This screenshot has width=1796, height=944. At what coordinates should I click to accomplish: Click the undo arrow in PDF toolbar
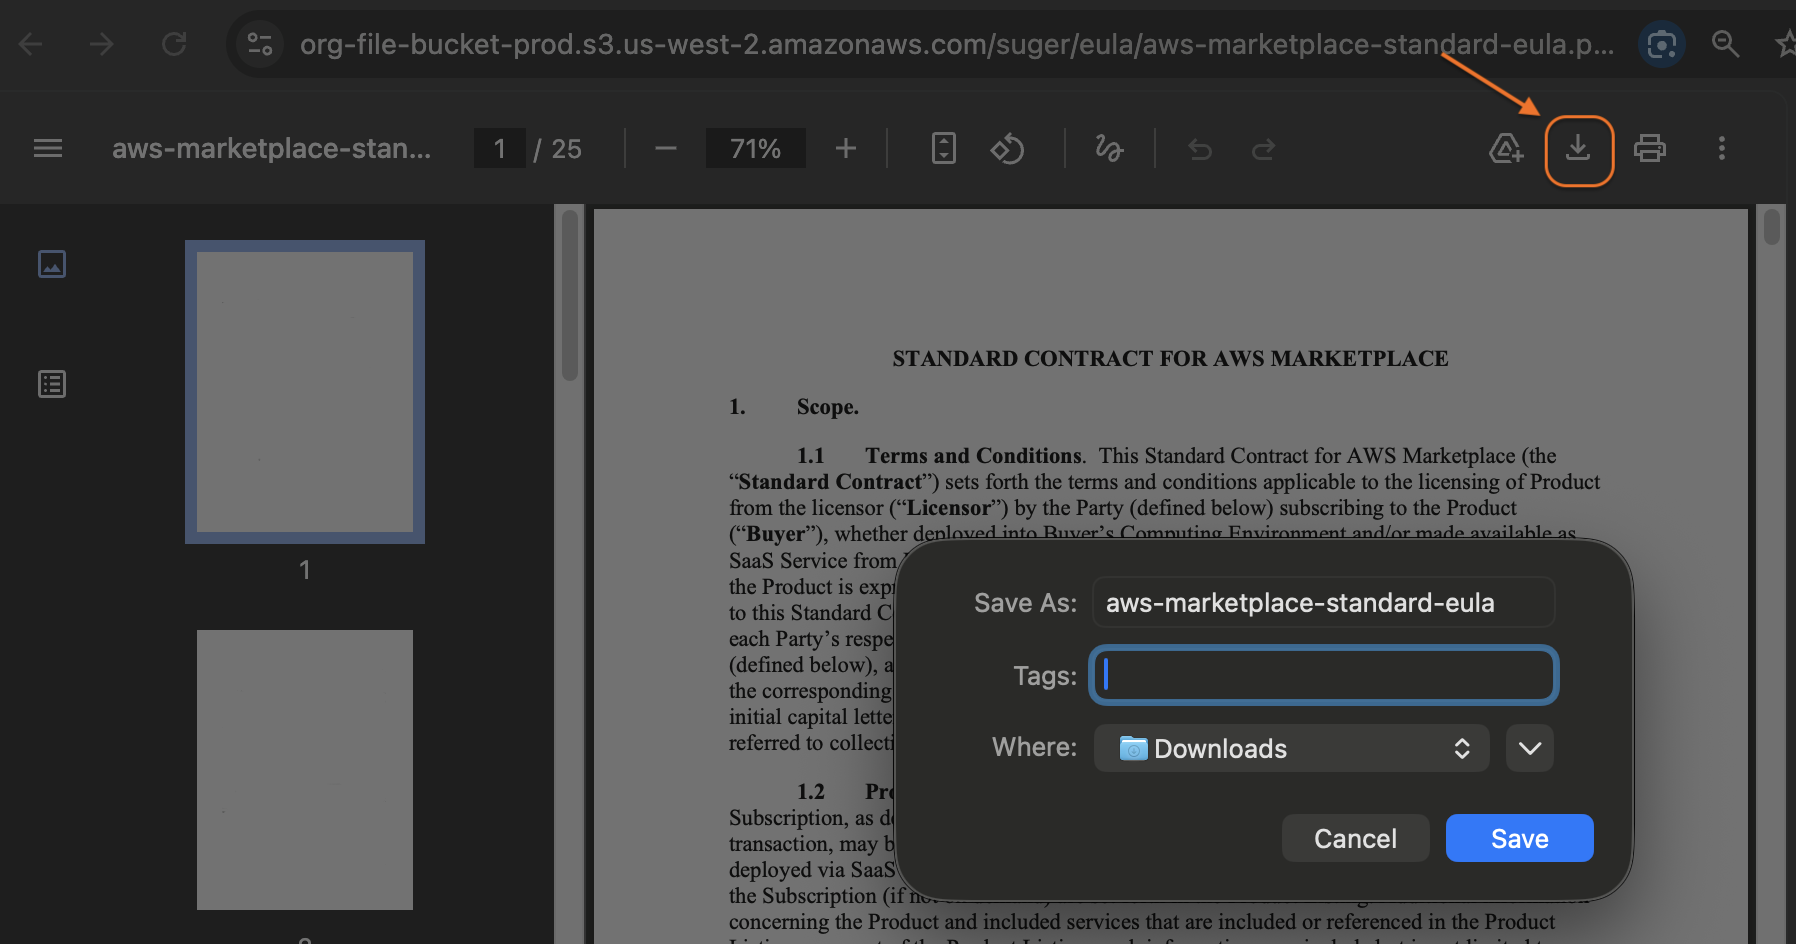point(1200,149)
